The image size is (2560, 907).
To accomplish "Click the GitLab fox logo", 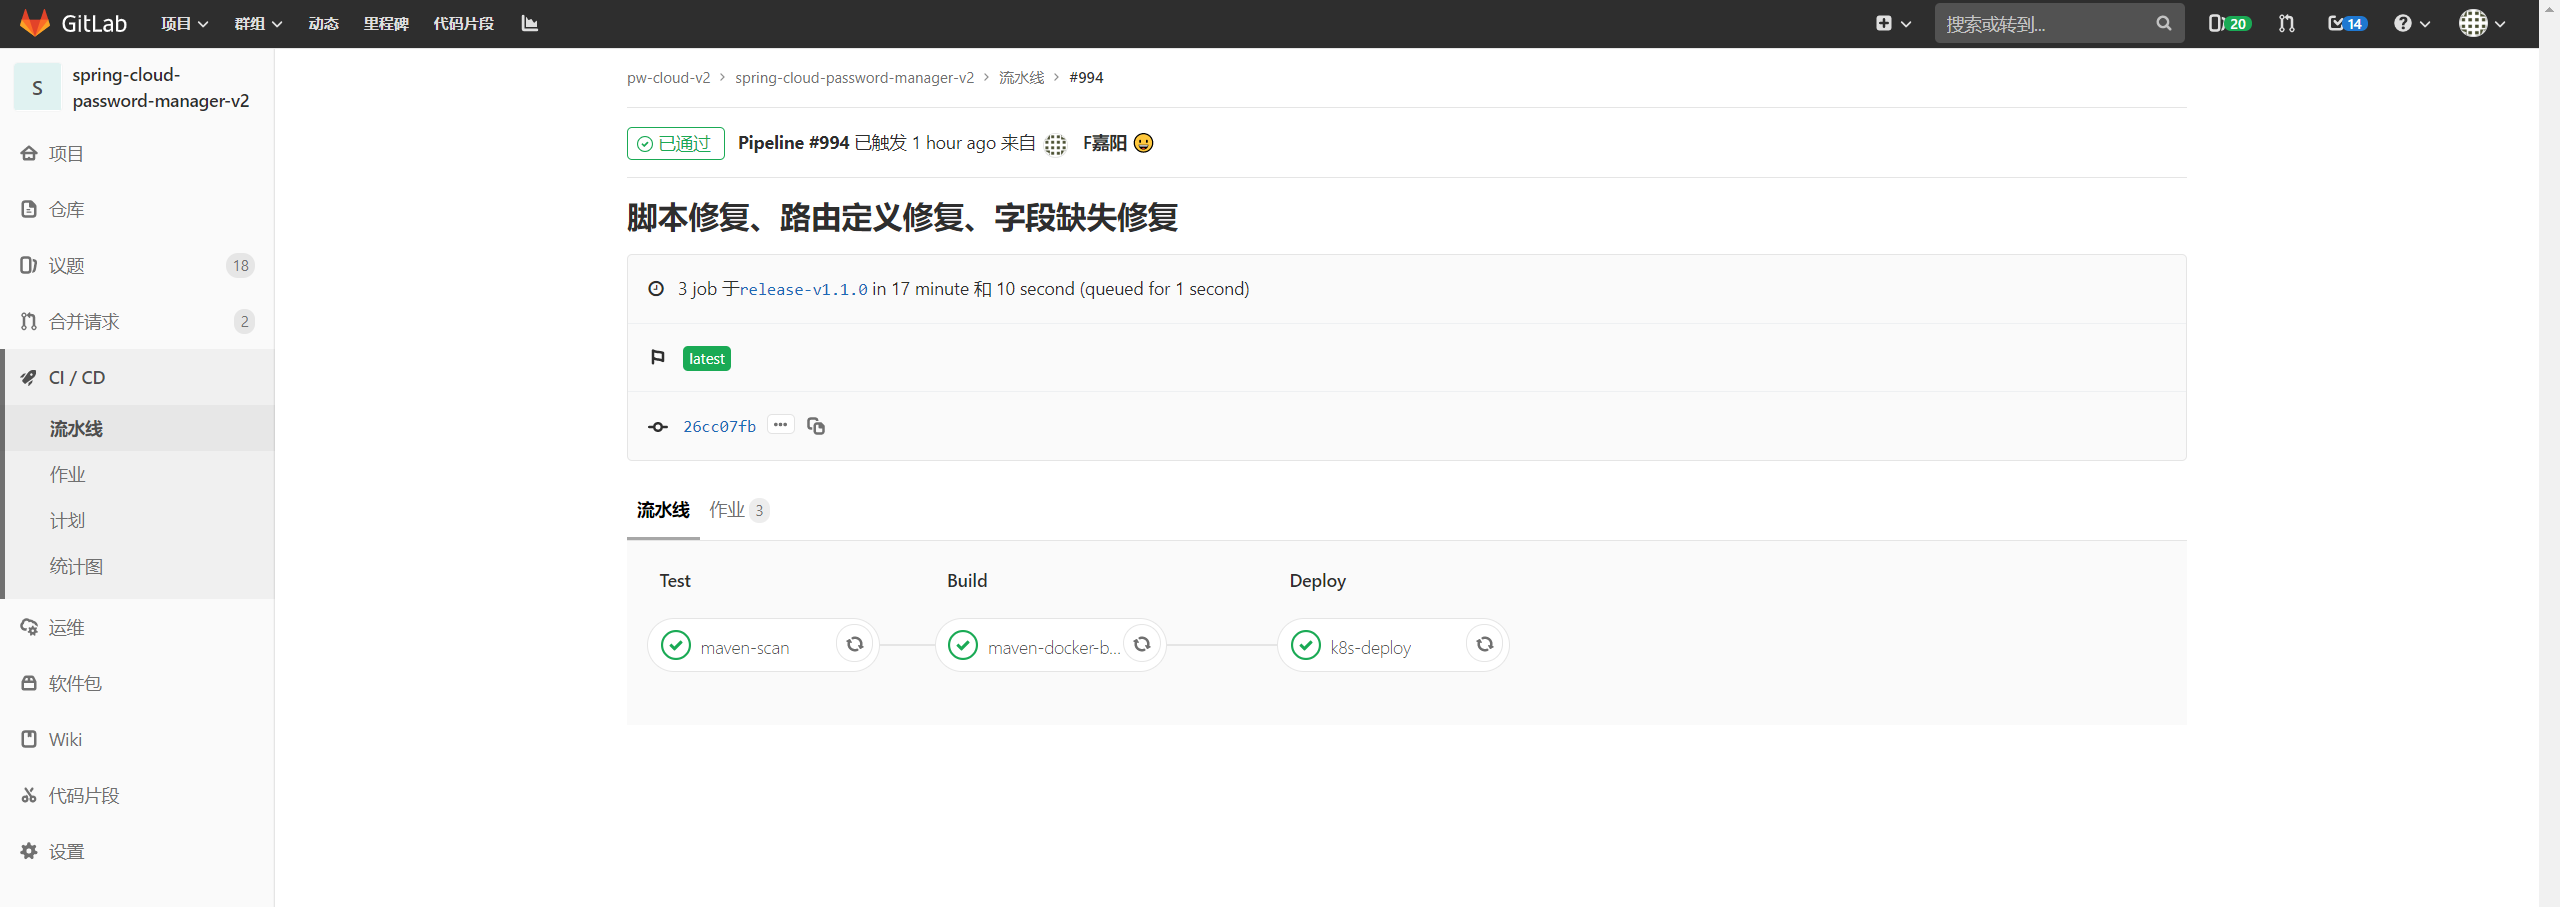I will (35, 23).
